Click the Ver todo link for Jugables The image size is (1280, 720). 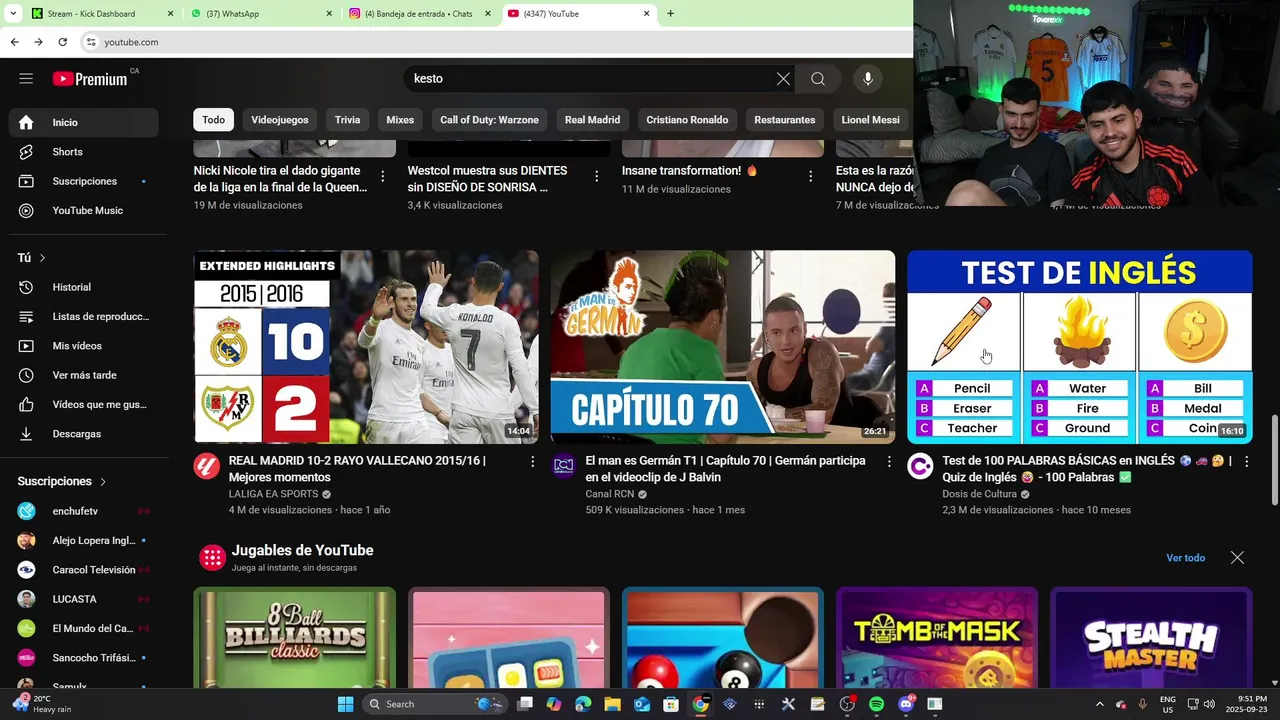pos(1185,558)
